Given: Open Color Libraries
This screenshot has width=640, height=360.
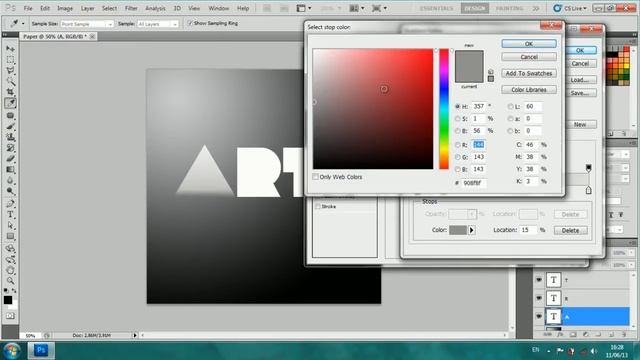Looking at the screenshot, I should click(x=529, y=89).
